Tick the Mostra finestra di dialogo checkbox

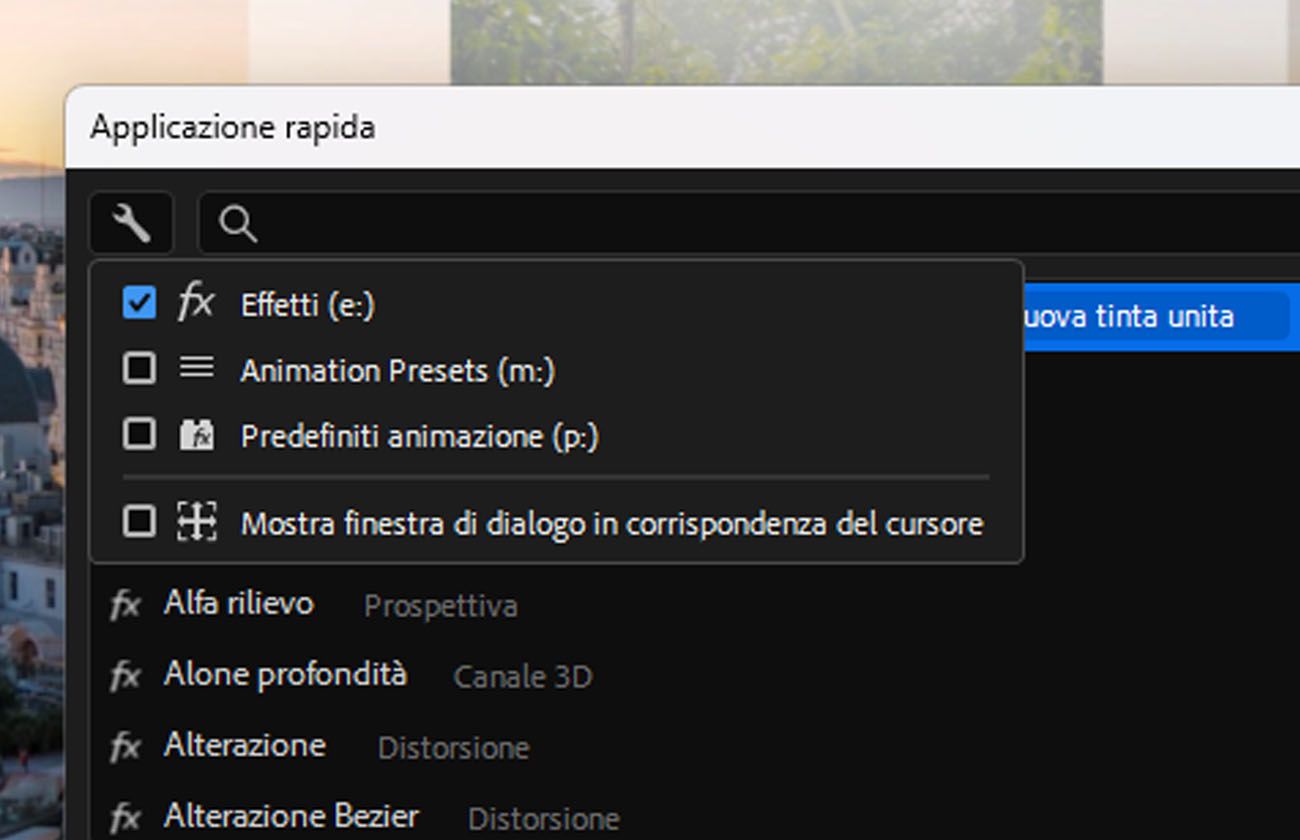[139, 521]
